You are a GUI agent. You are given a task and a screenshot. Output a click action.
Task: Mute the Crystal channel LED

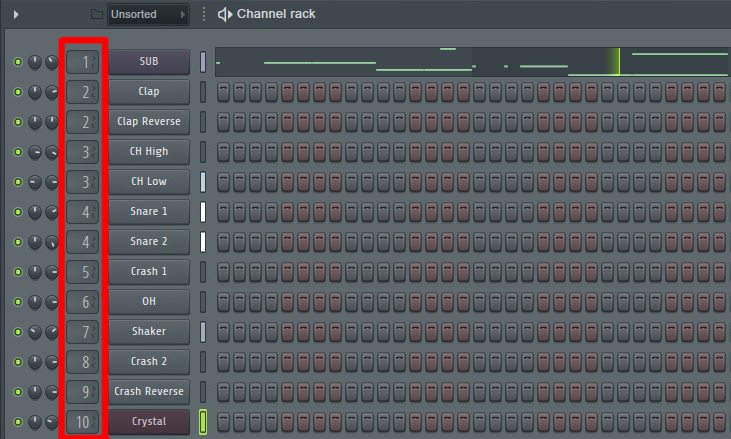click(x=18, y=422)
